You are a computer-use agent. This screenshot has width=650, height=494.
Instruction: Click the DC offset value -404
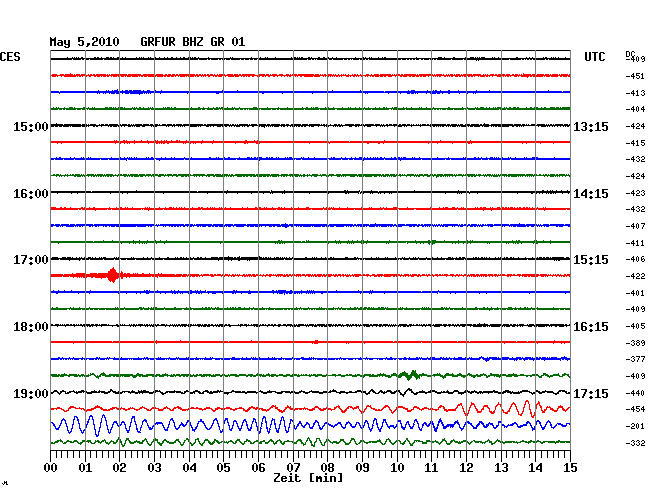[x=635, y=109]
